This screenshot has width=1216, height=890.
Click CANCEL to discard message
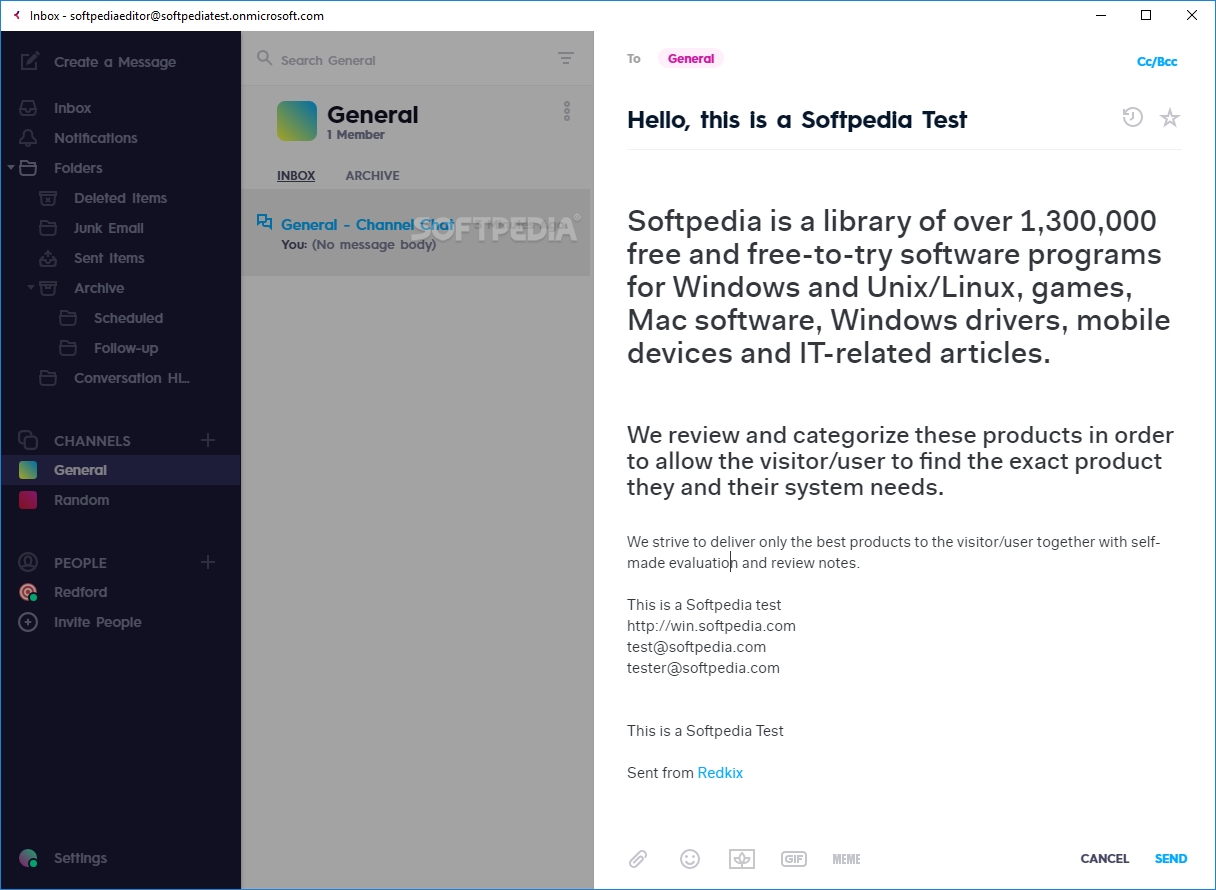1105,859
